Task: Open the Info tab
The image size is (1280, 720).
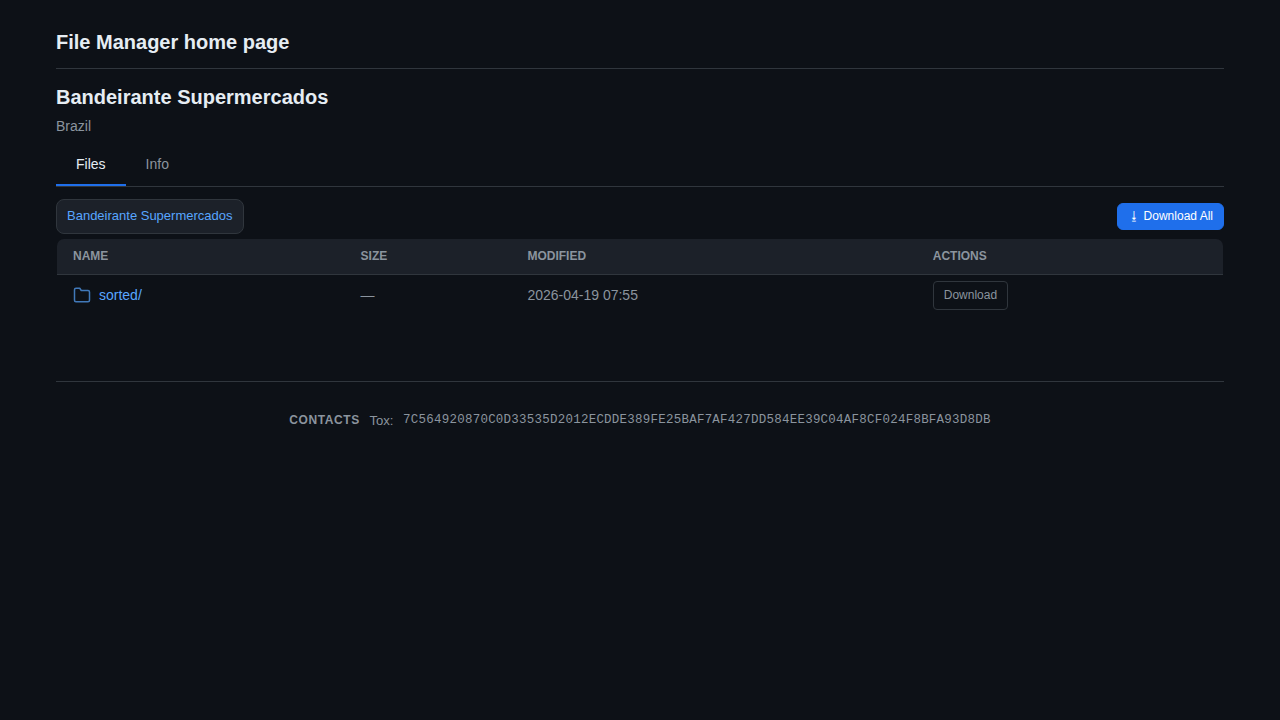Action: 157,164
